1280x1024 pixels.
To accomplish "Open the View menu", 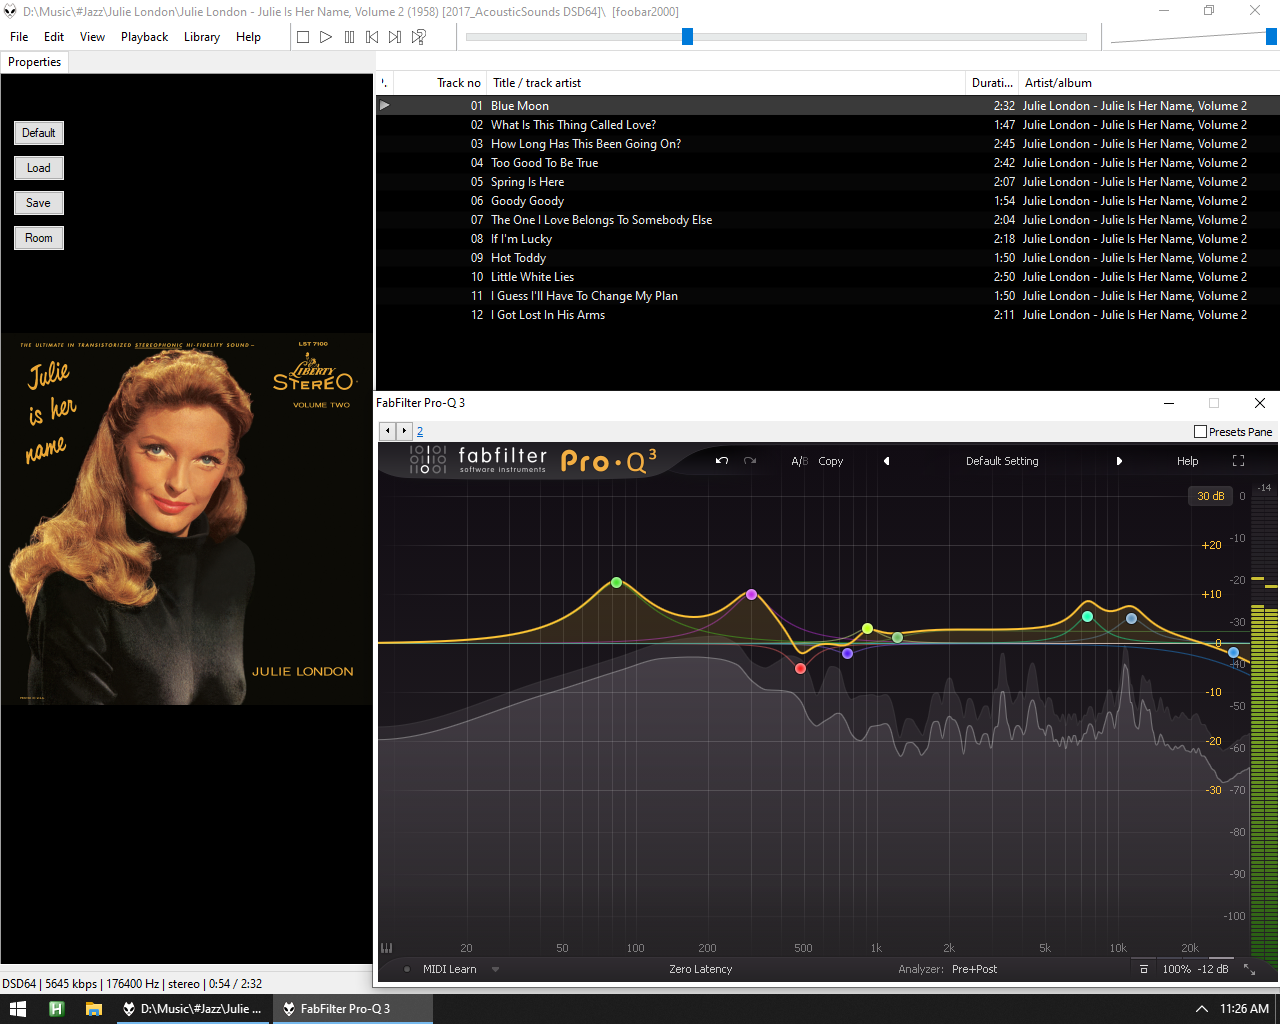I will [92, 37].
